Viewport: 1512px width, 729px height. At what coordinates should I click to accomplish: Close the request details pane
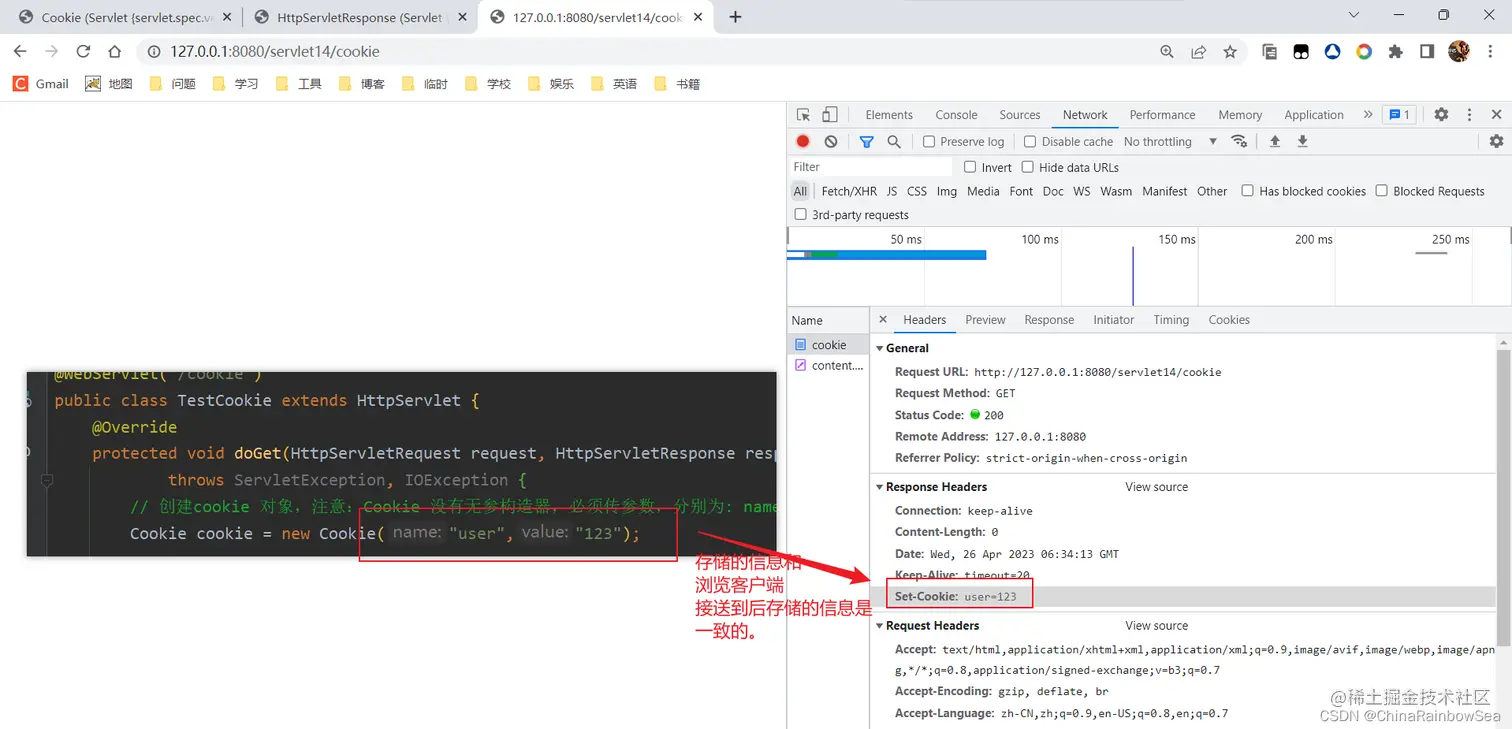tap(883, 320)
